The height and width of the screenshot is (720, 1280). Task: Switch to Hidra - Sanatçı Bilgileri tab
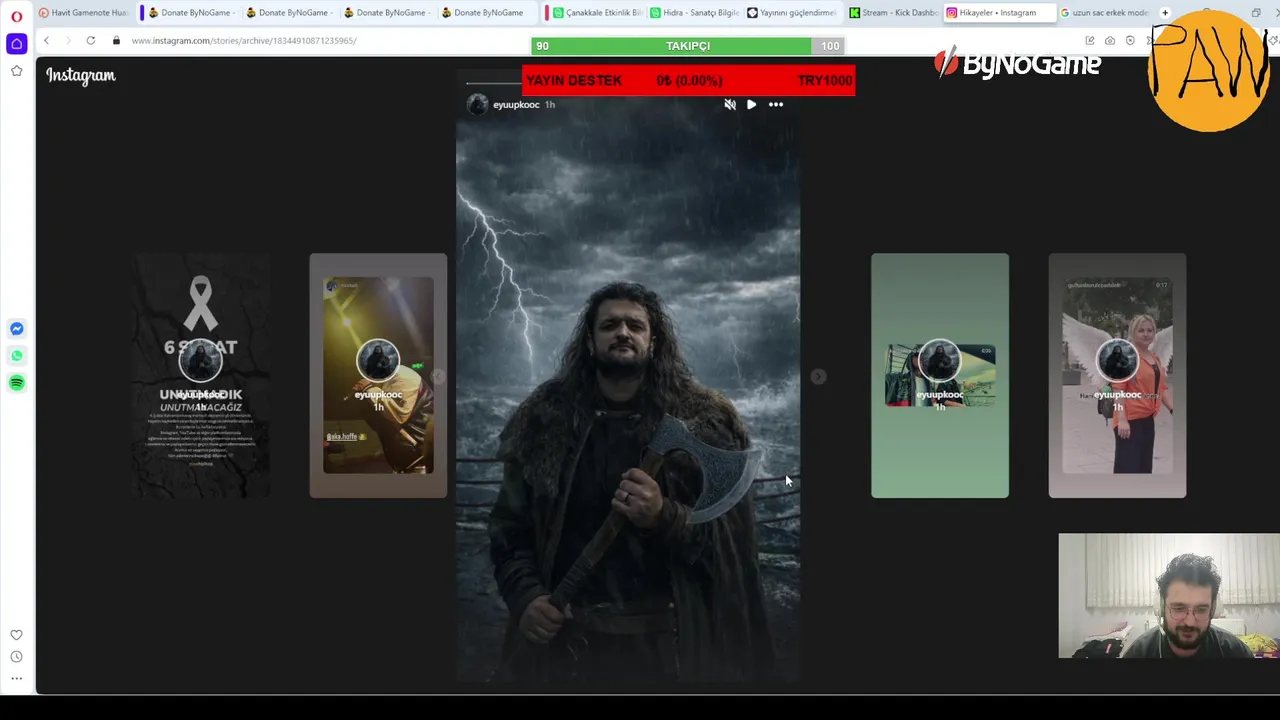pyautogui.click(x=693, y=13)
